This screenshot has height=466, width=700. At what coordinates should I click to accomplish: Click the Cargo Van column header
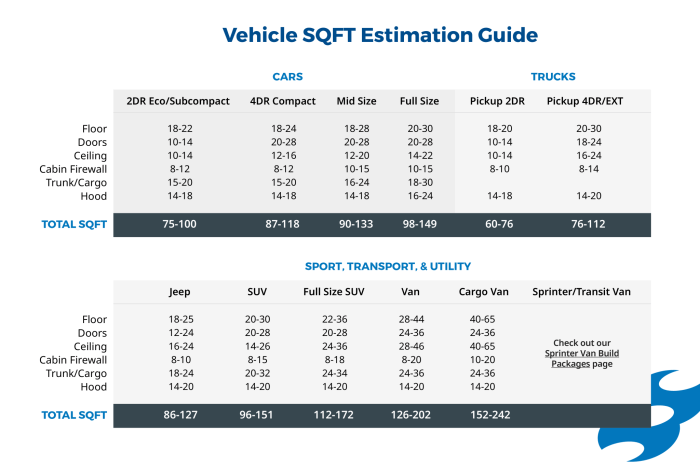coord(483,292)
